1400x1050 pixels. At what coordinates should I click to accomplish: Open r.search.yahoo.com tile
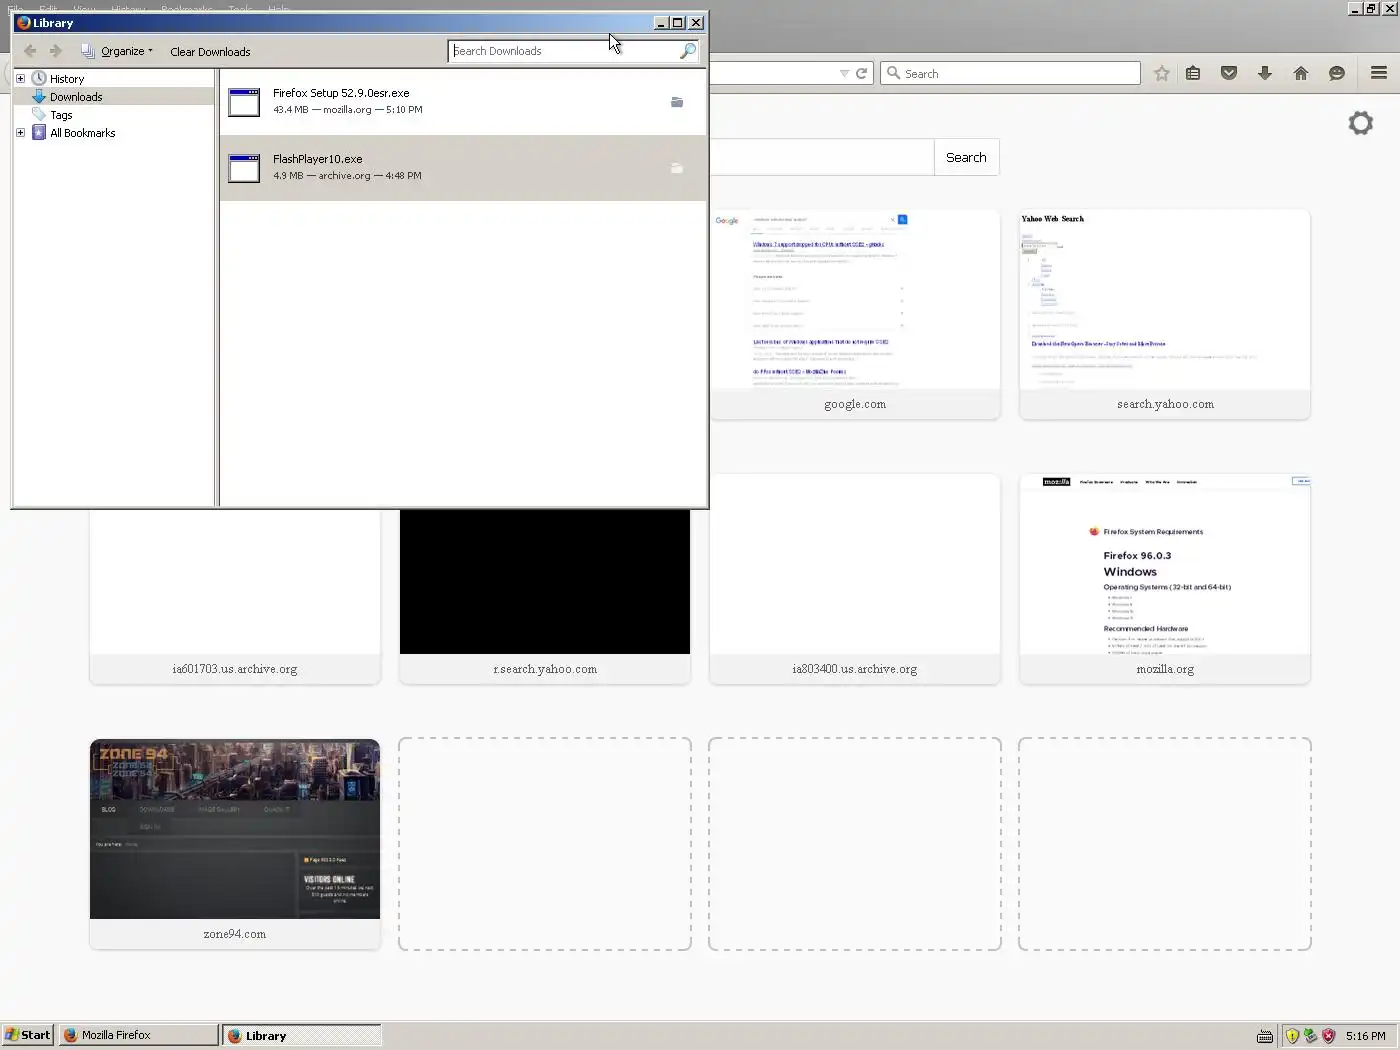pos(545,597)
